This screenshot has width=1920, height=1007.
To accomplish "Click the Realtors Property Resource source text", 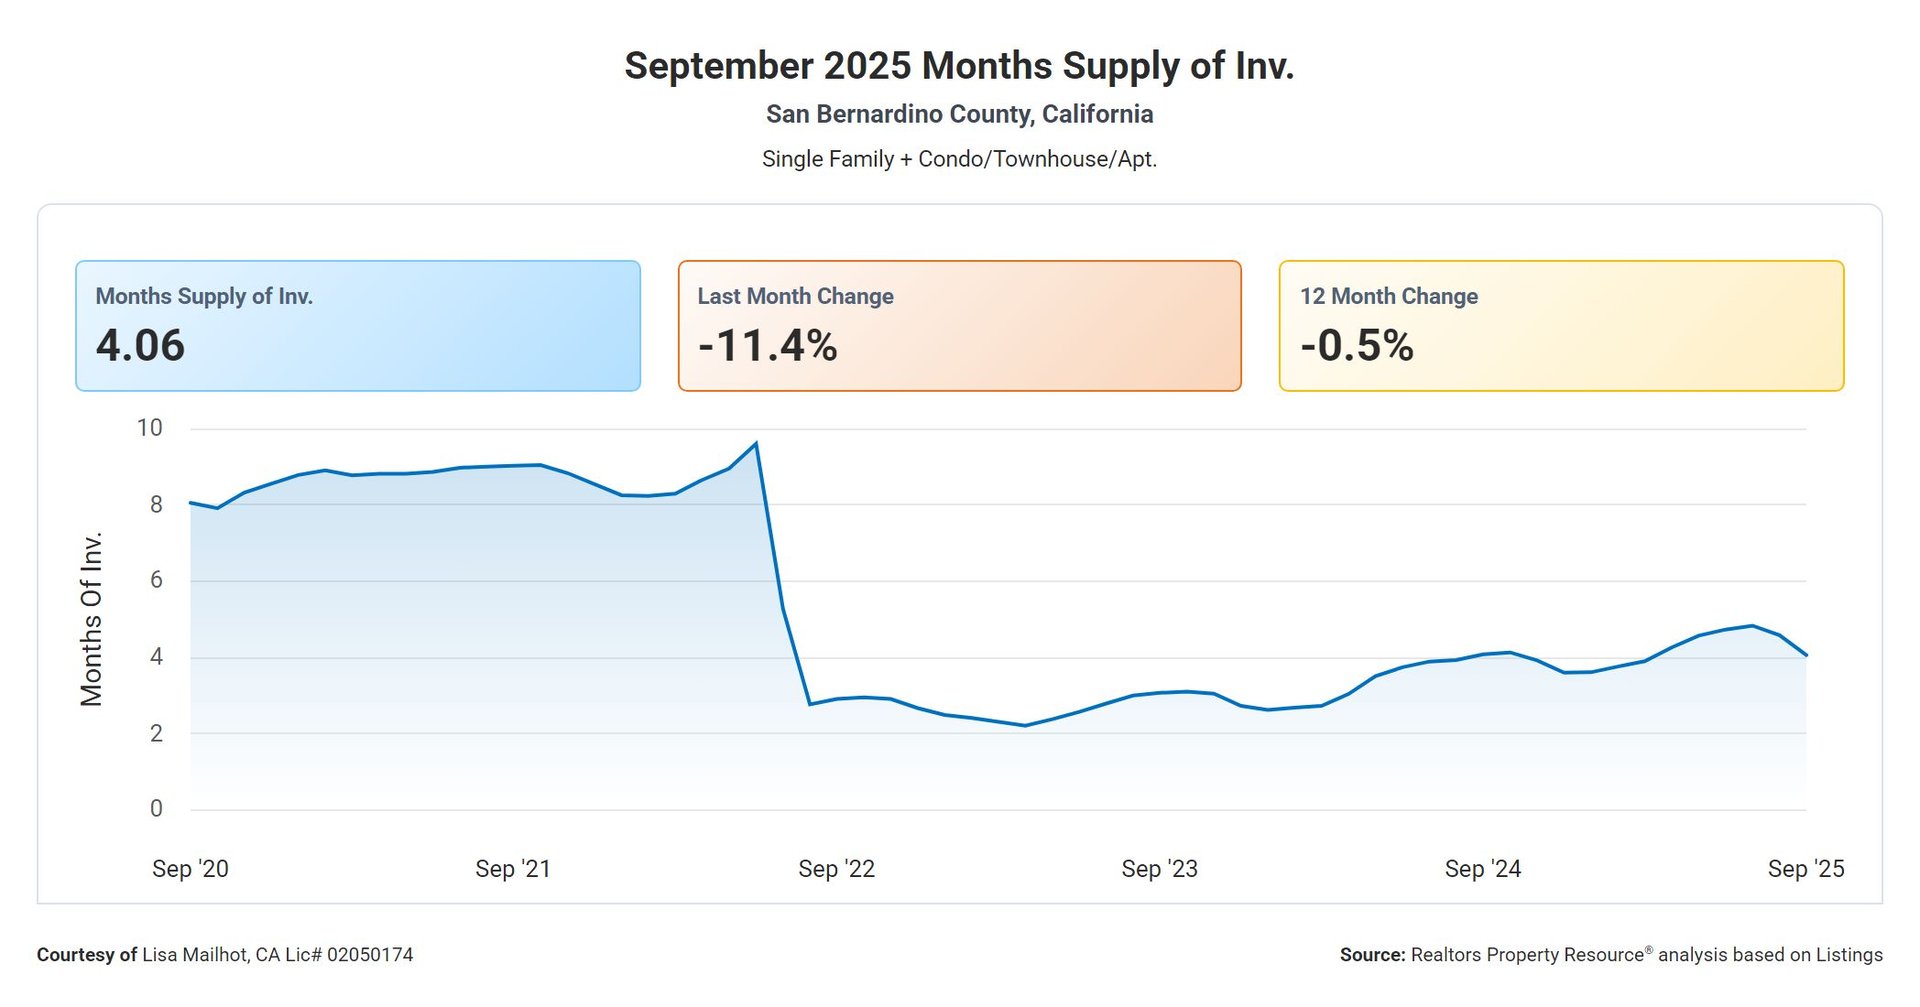I will (1610, 955).
